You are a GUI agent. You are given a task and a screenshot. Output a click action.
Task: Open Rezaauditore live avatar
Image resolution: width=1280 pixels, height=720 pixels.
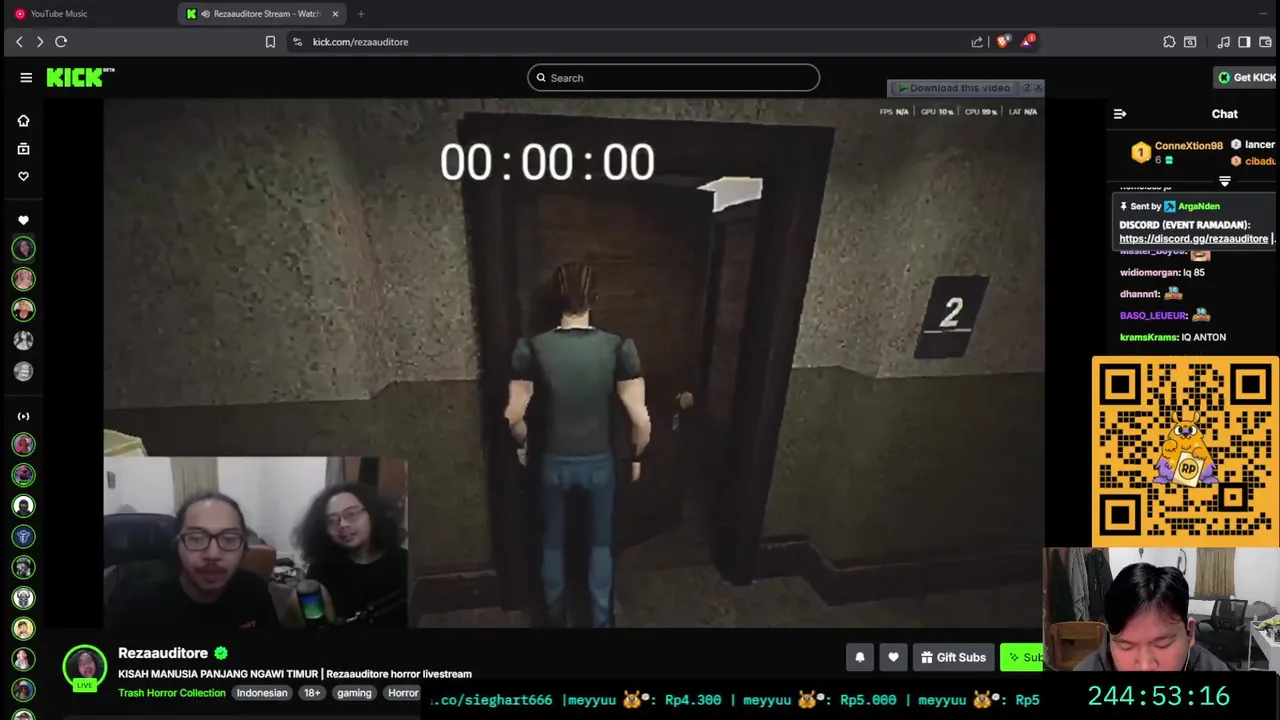tap(85, 667)
